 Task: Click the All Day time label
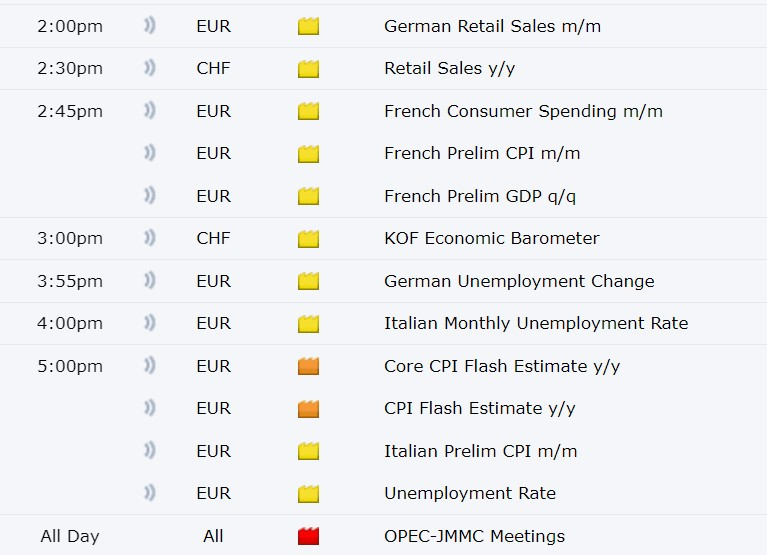(70, 536)
